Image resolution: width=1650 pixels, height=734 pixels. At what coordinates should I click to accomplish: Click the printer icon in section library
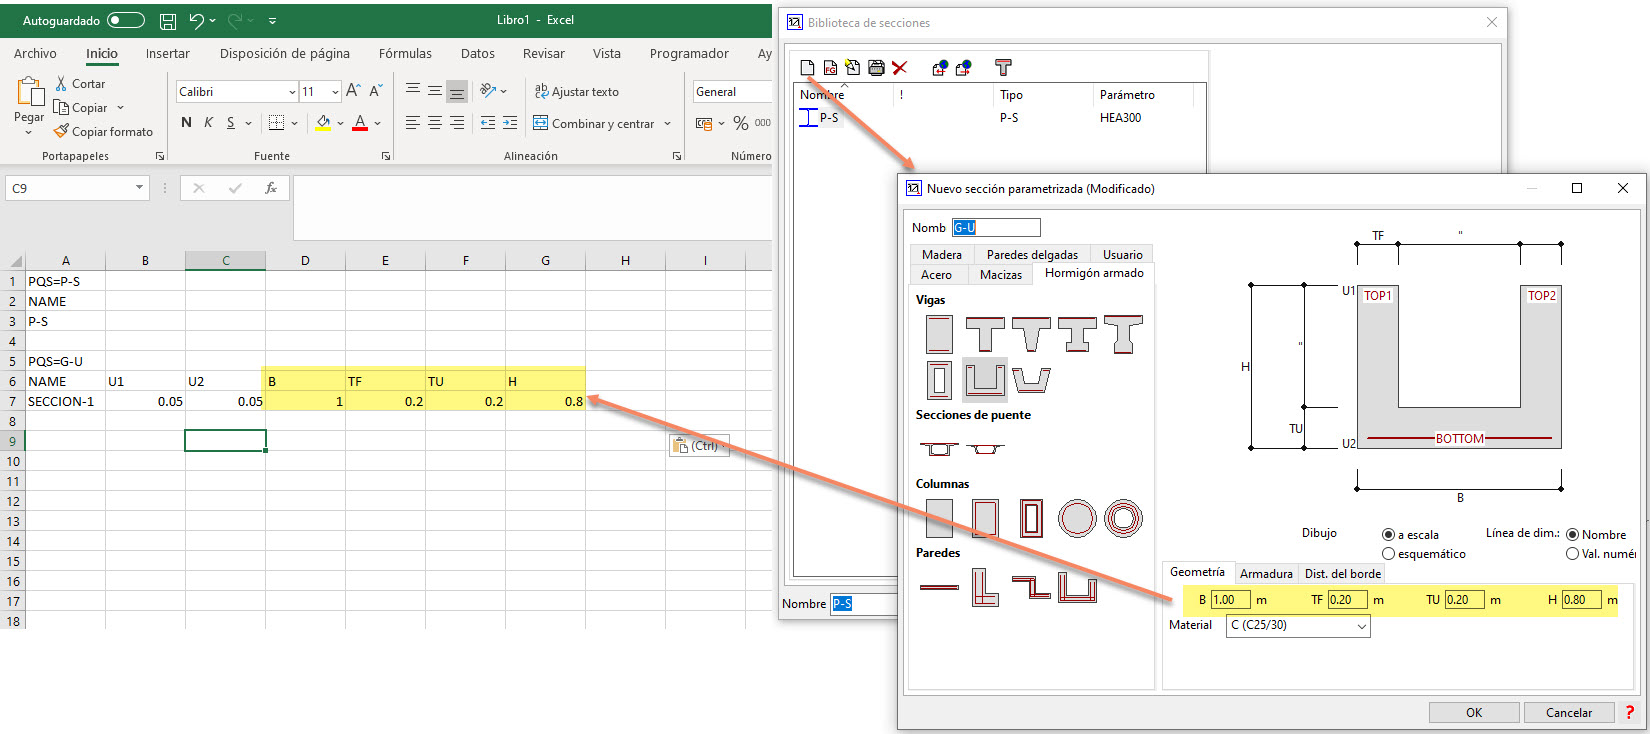coord(876,68)
